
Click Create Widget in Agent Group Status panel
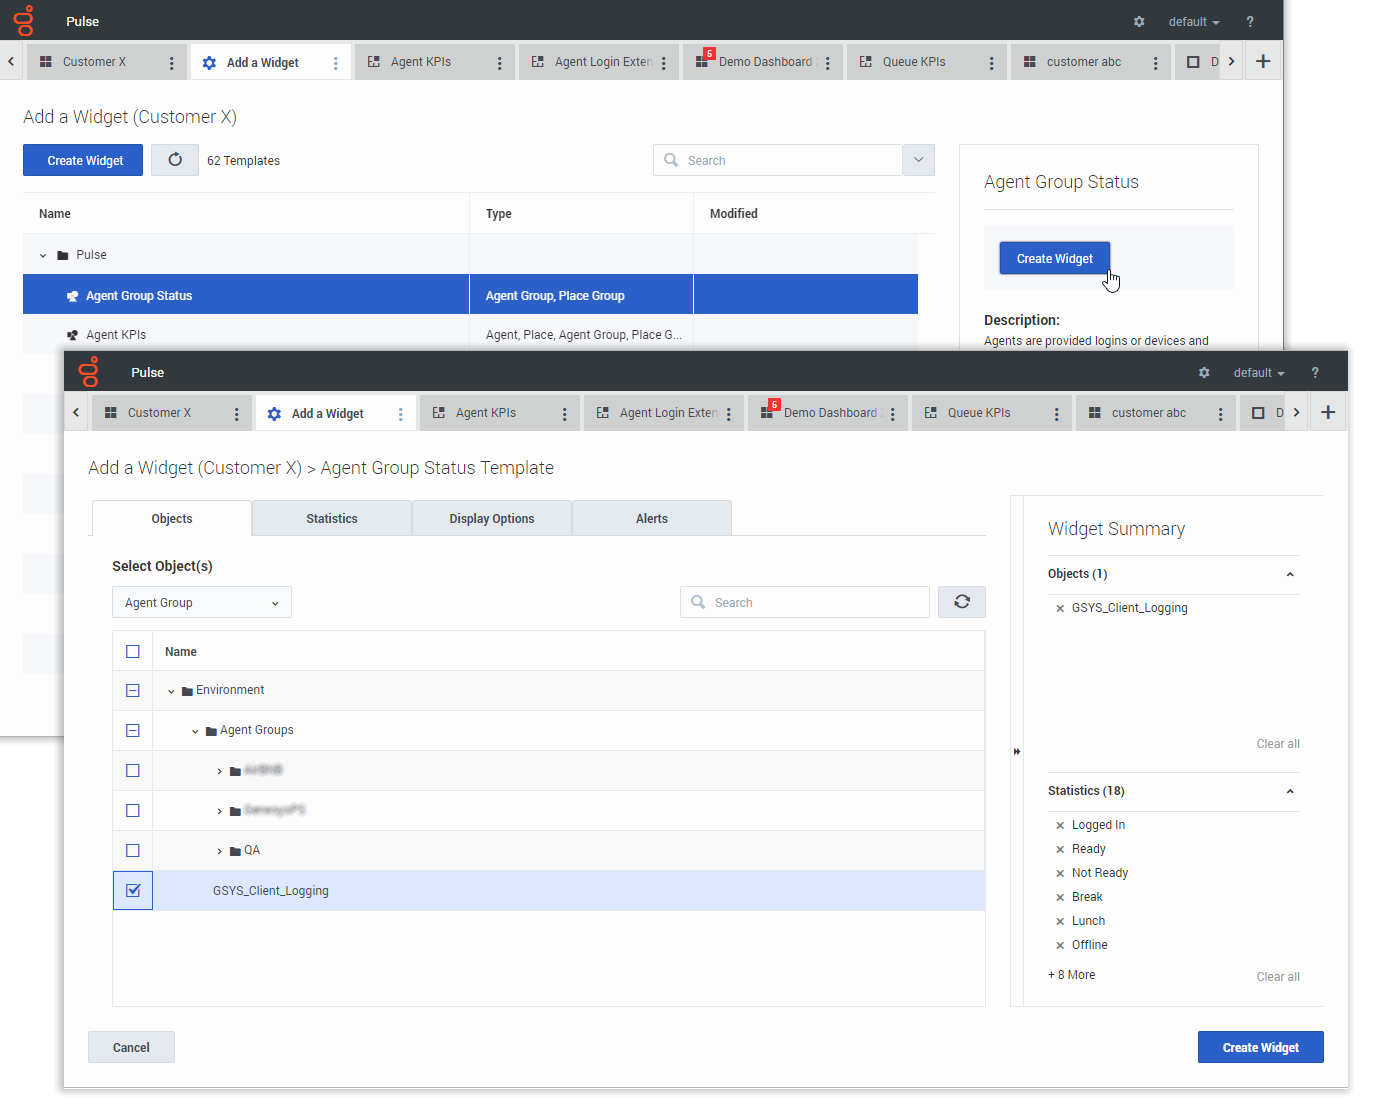(x=1054, y=258)
